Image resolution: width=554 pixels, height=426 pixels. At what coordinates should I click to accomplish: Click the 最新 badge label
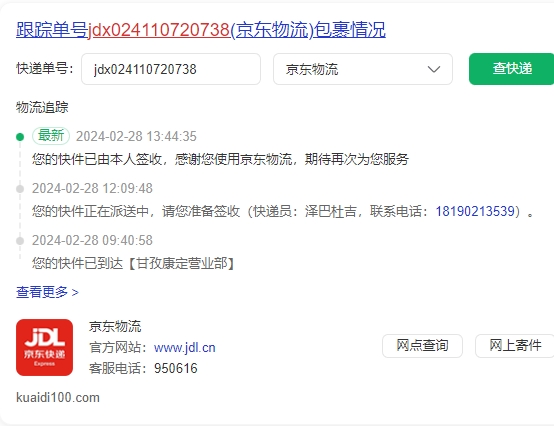pyautogui.click(x=51, y=136)
